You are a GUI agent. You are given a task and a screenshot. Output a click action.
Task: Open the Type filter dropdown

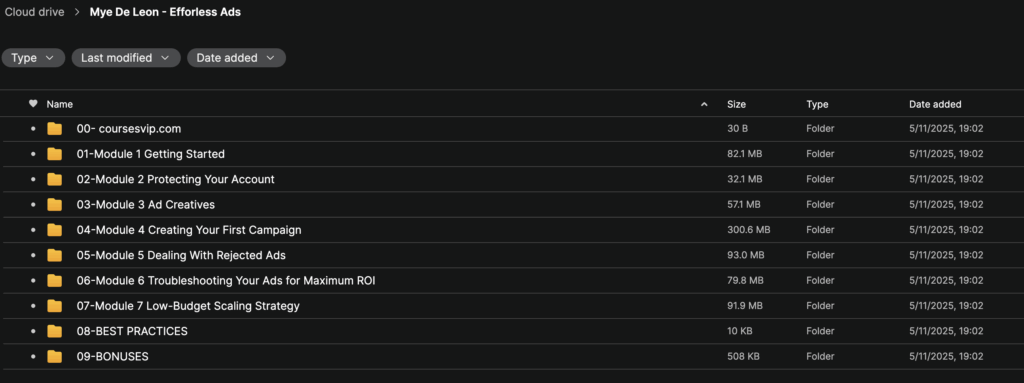click(33, 58)
